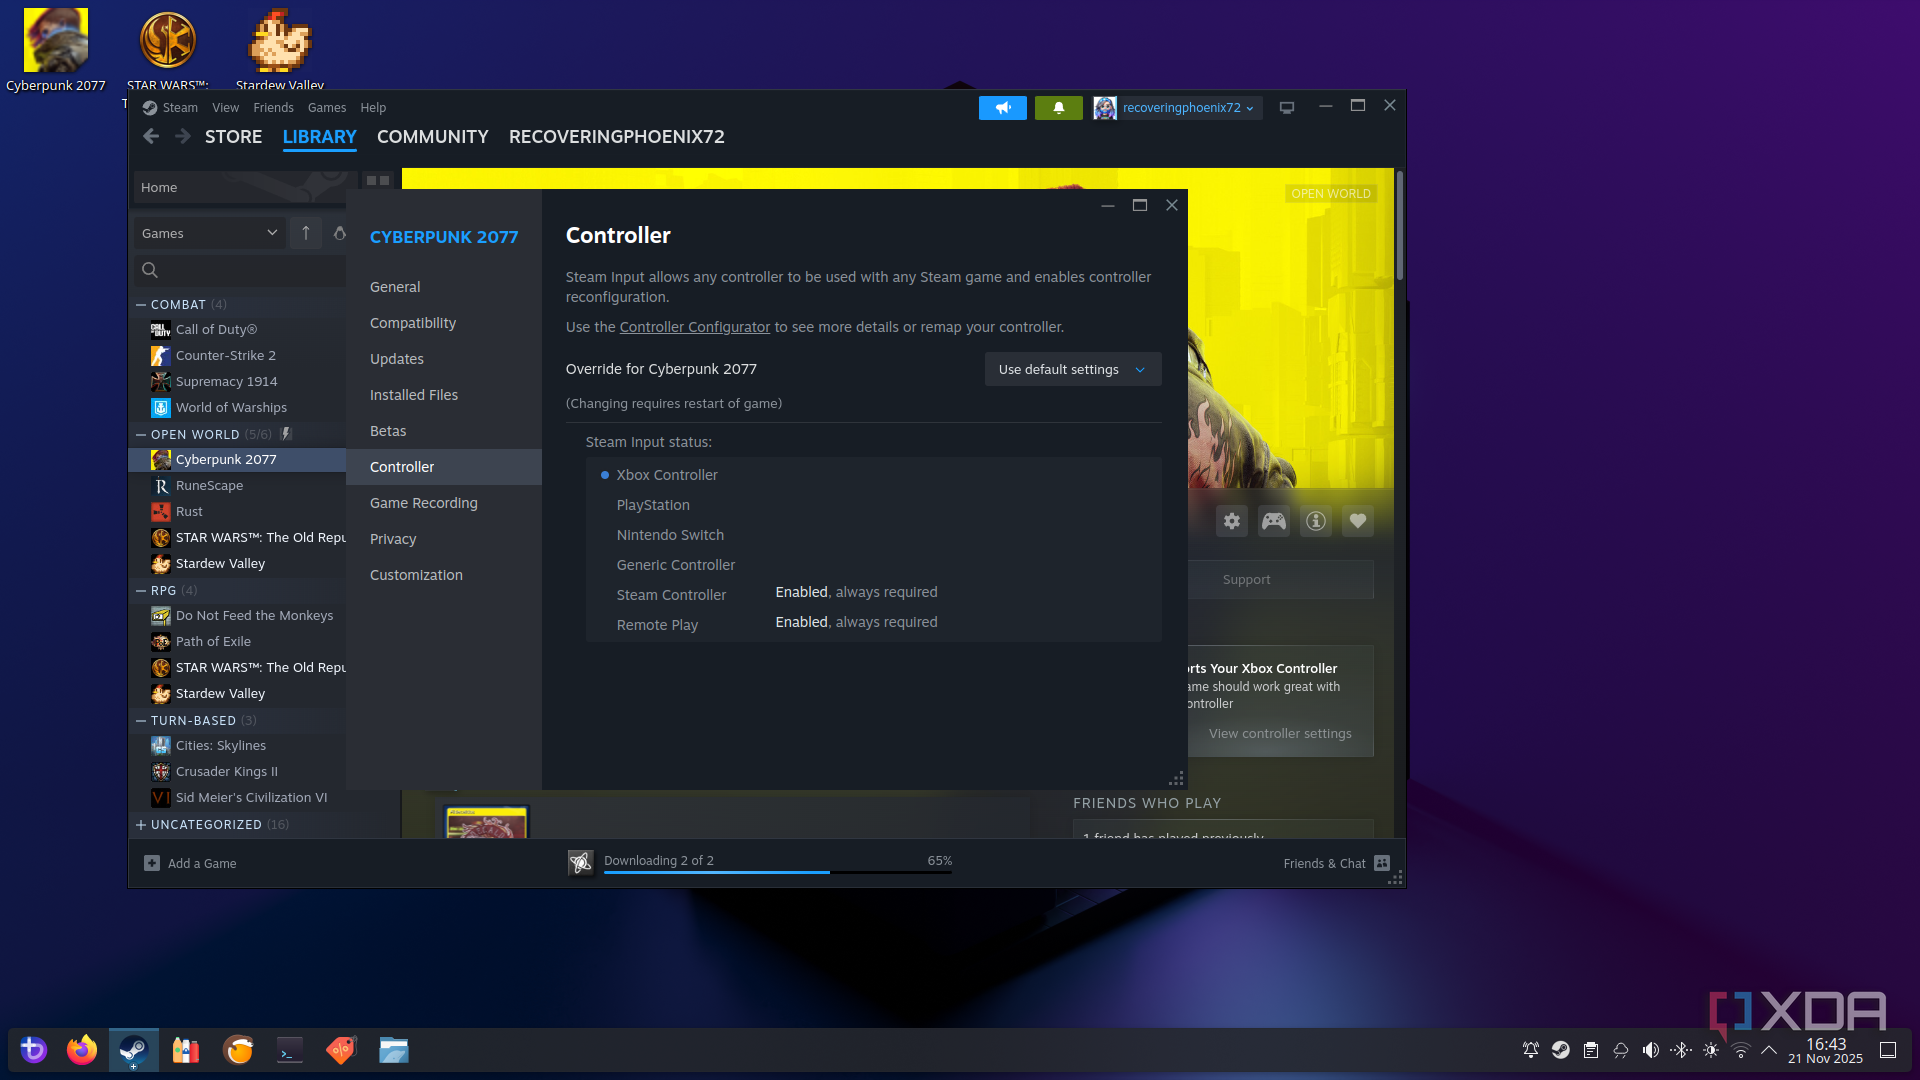This screenshot has height=1080, width=1920.
Task: Select General in properties sidebar
Action: coord(444,287)
